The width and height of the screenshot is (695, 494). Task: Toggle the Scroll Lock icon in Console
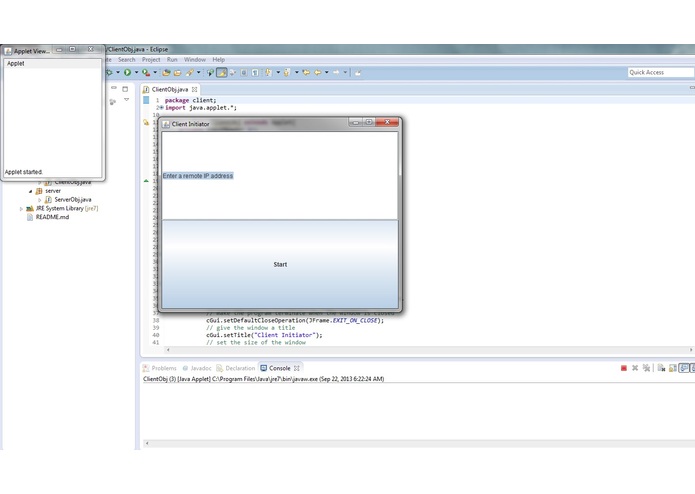pyautogui.click(x=672, y=368)
